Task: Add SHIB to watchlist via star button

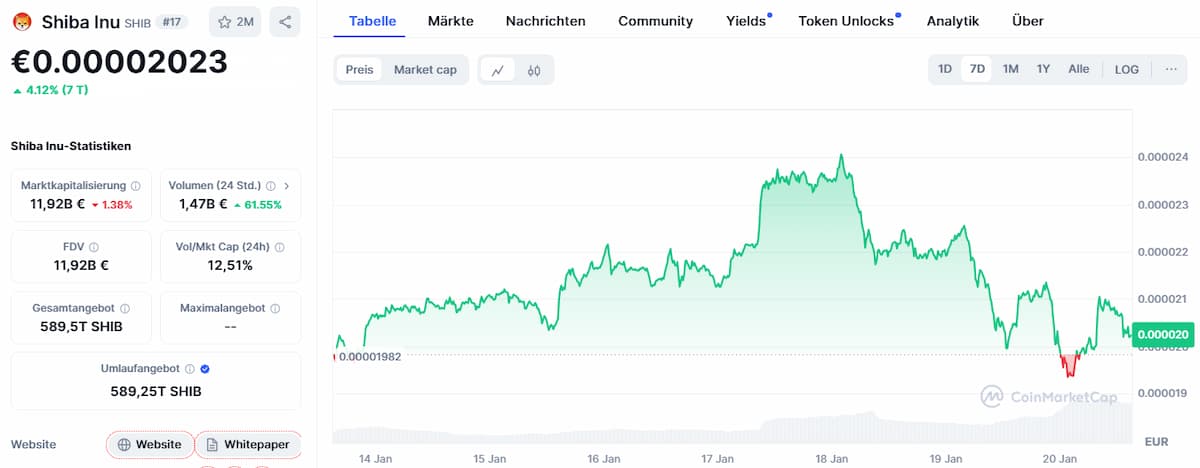Action: [x=236, y=21]
